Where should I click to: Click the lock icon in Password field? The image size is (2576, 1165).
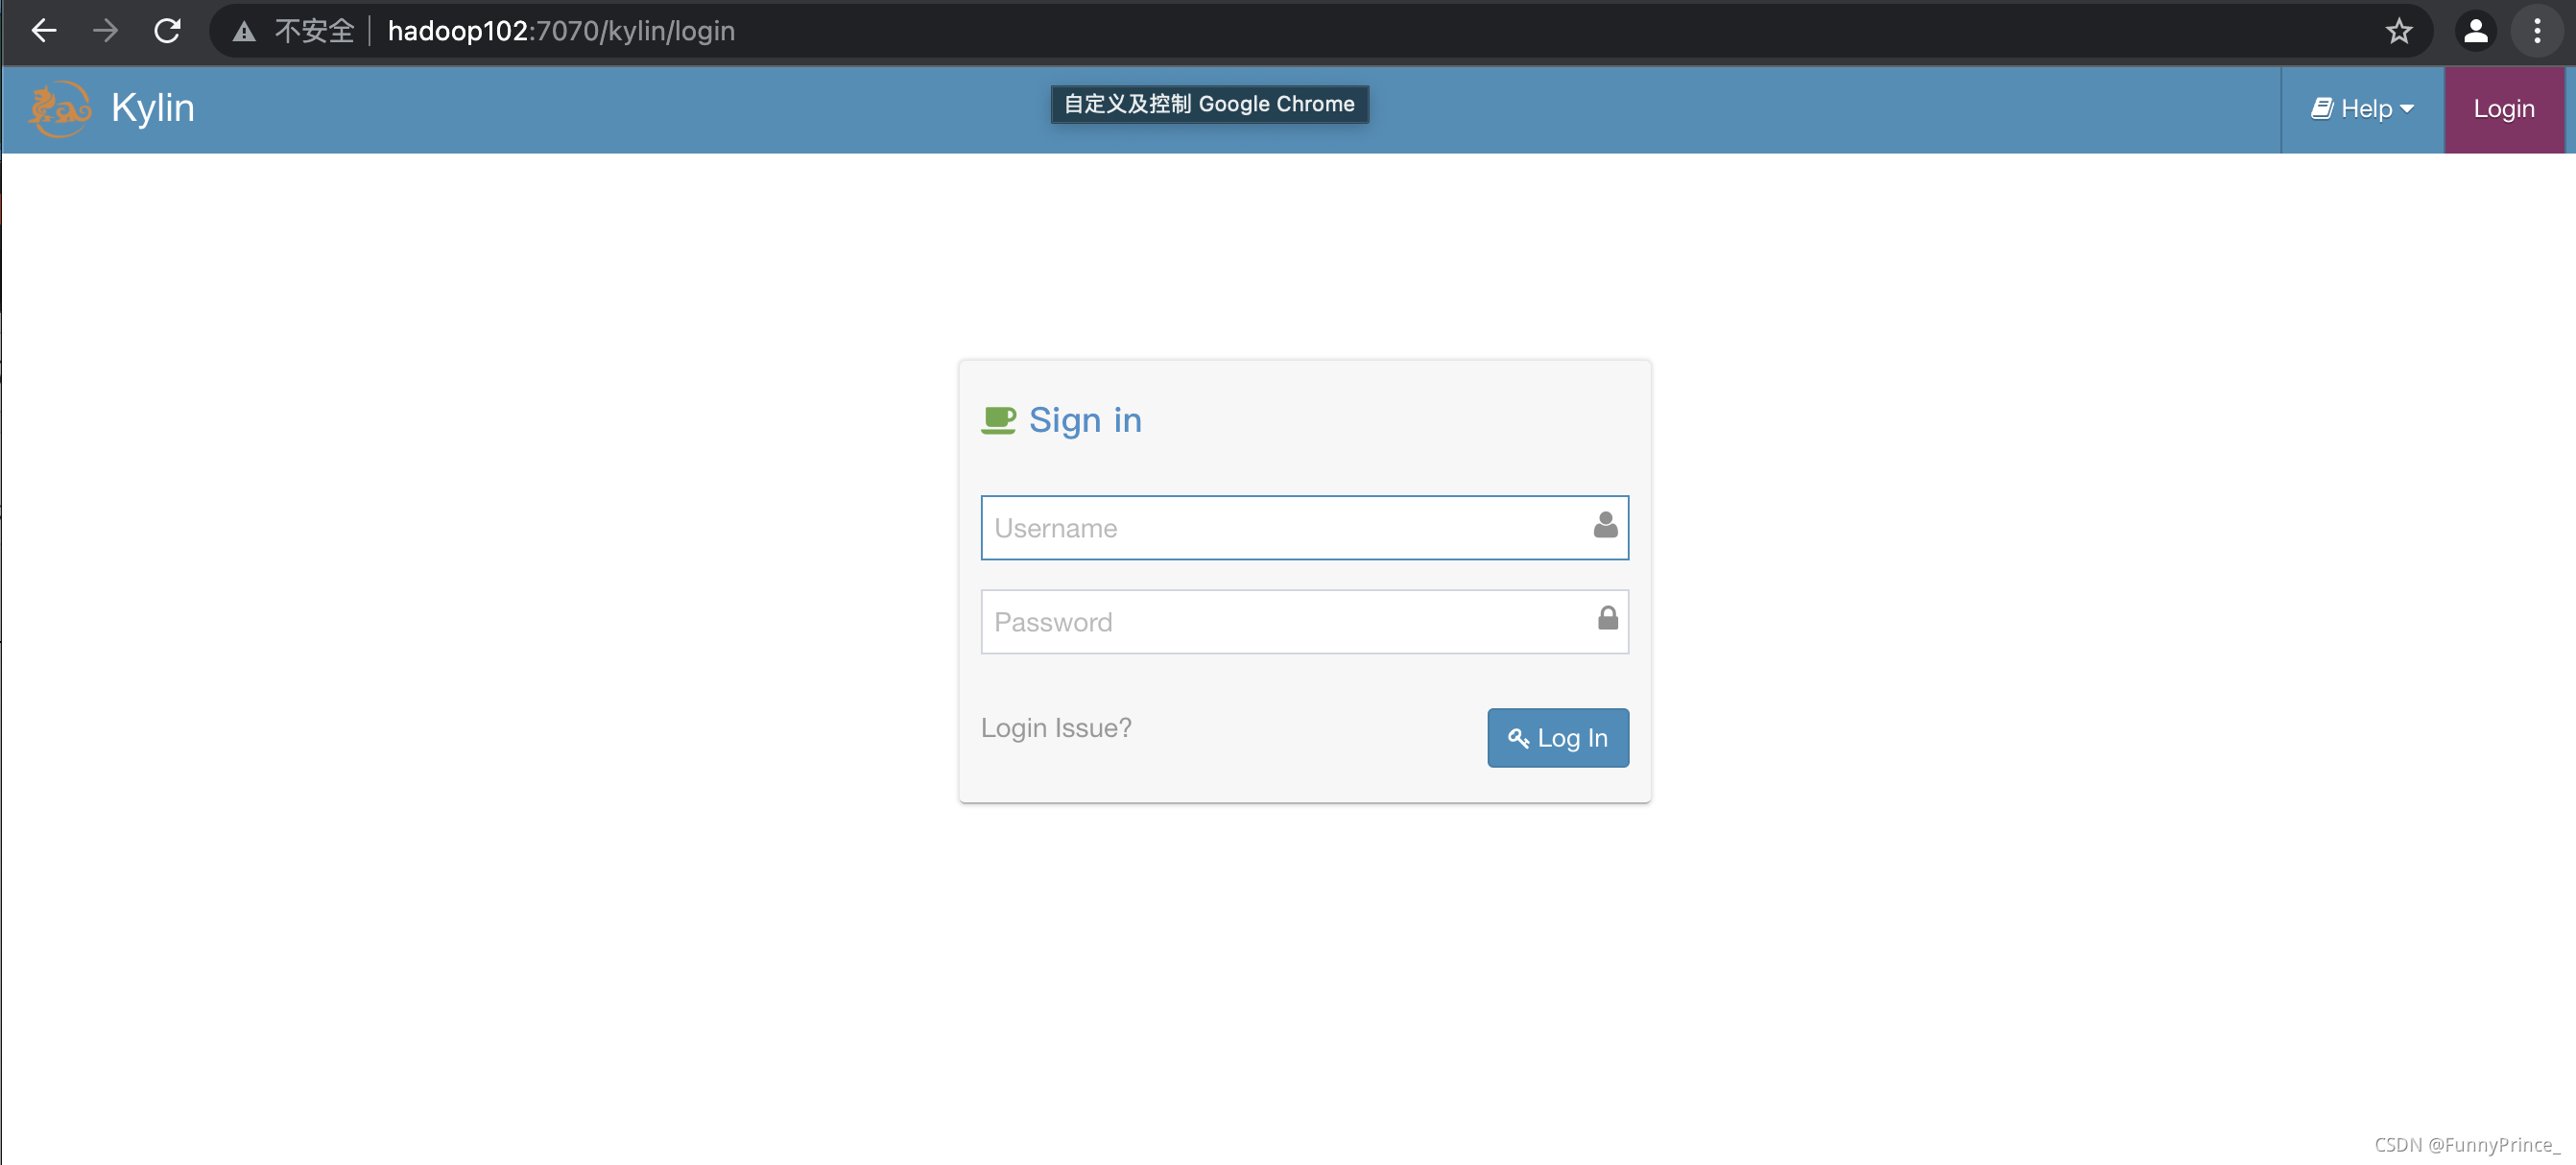point(1607,619)
